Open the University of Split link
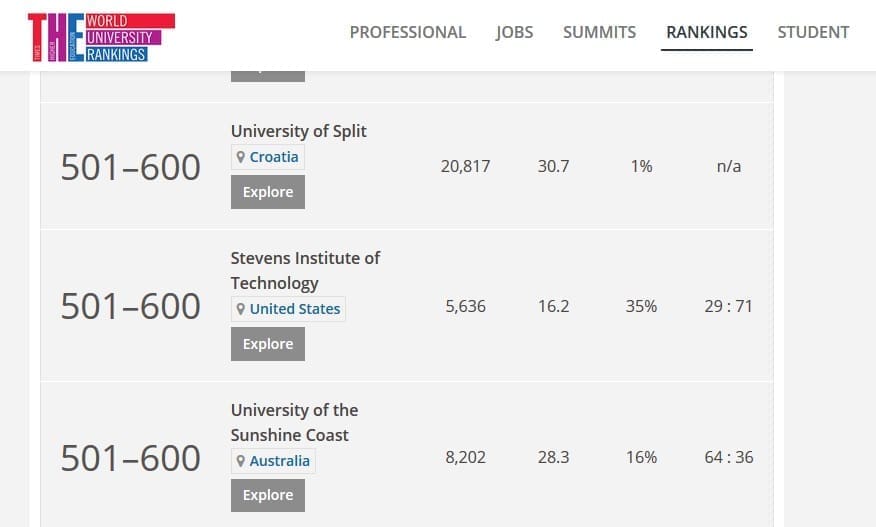The image size is (876, 527). [x=299, y=131]
